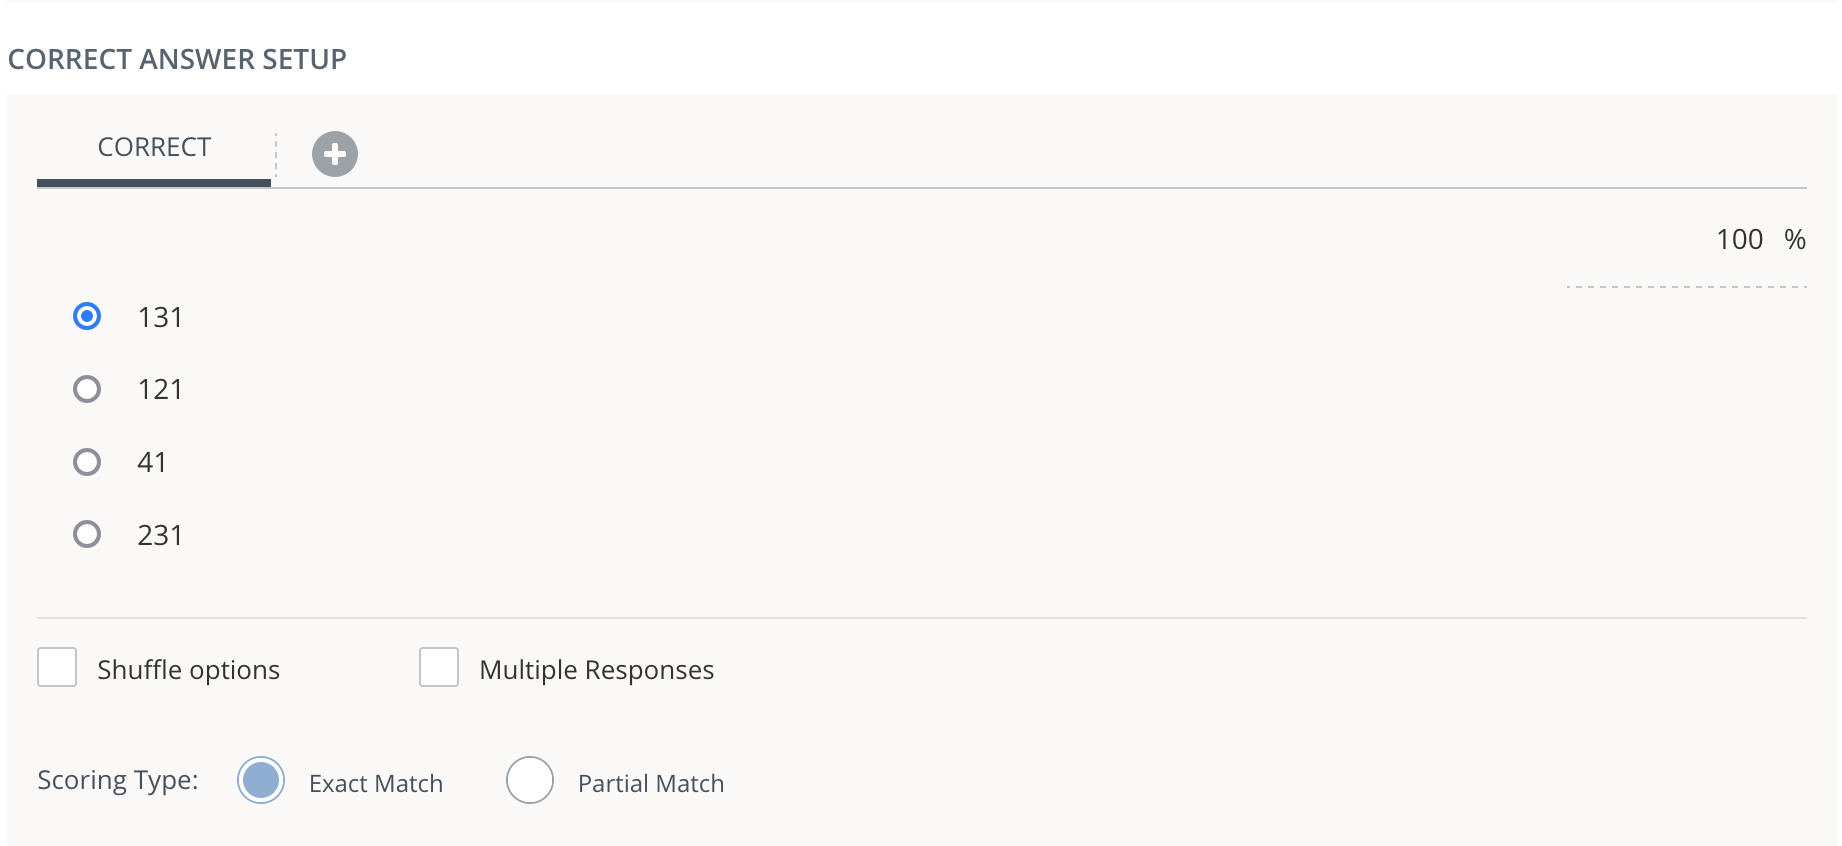Viewport: 1842px width, 846px height.
Task: Click the 231 option label text
Action: click(160, 534)
